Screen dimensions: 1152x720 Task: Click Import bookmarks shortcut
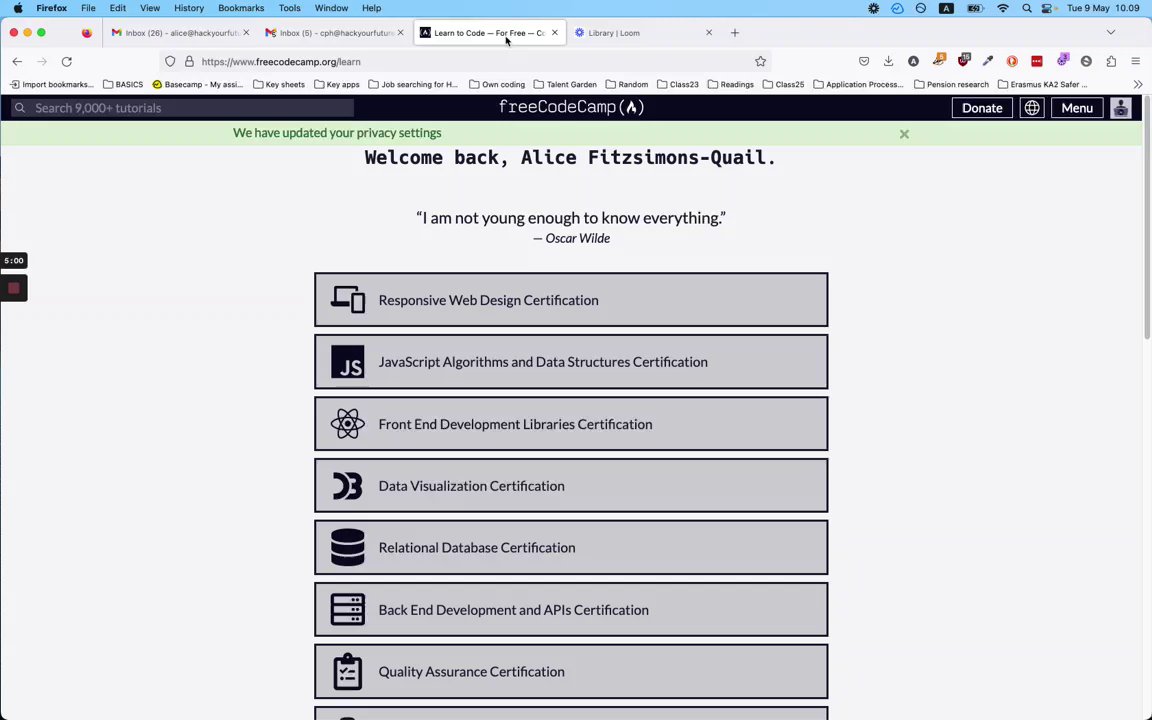point(51,84)
